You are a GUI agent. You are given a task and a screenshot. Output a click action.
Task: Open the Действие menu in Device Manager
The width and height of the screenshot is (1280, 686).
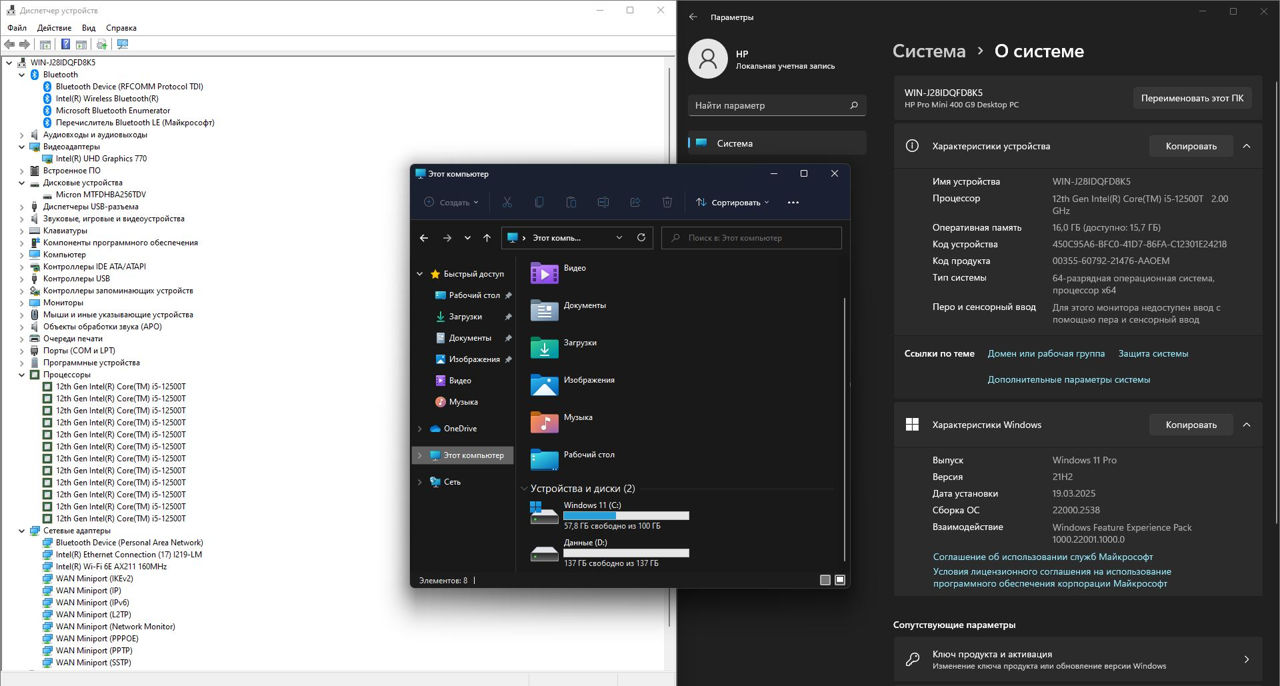click(54, 28)
